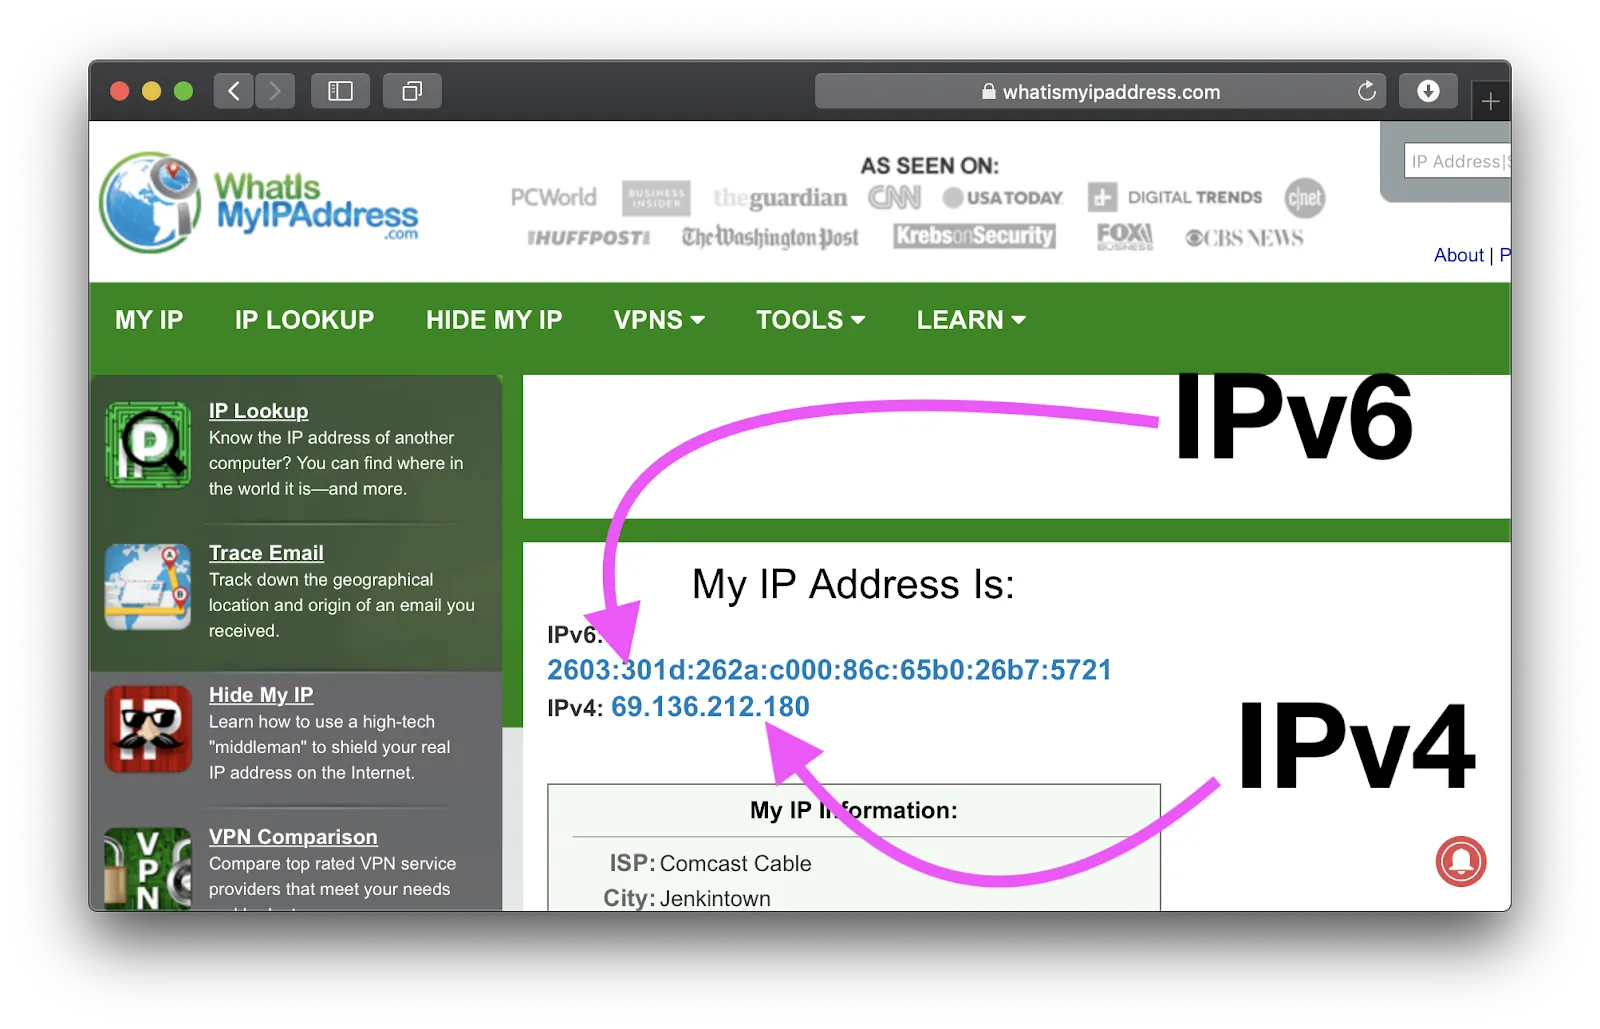Click the USA Today logo
This screenshot has width=1600, height=1029.
(1003, 198)
